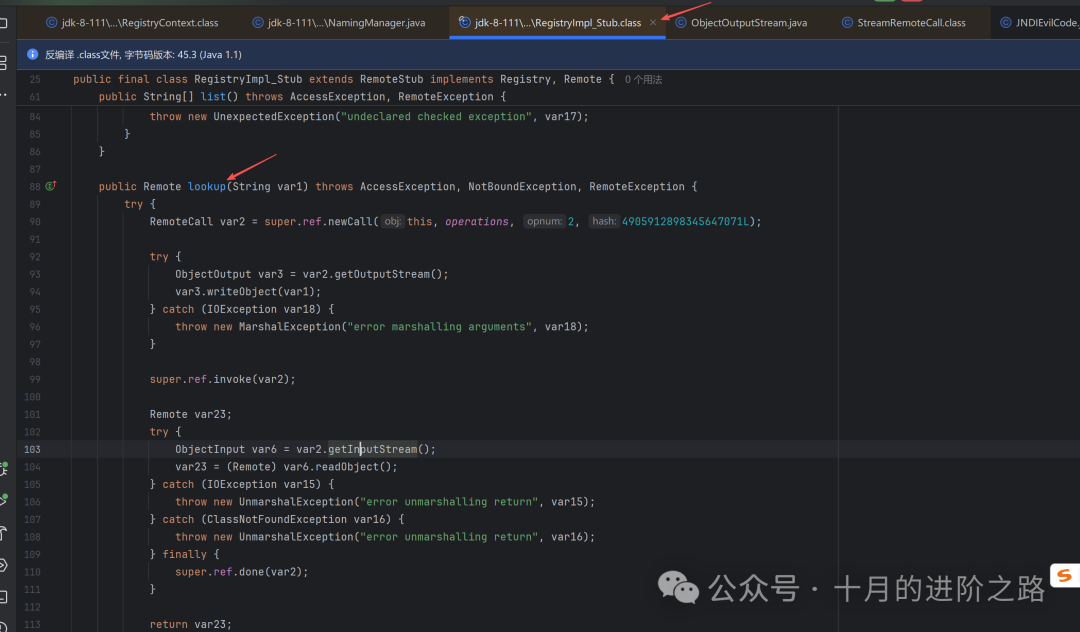Click line number 99 in the gutter
The image size is (1080, 632).
[x=34, y=379]
